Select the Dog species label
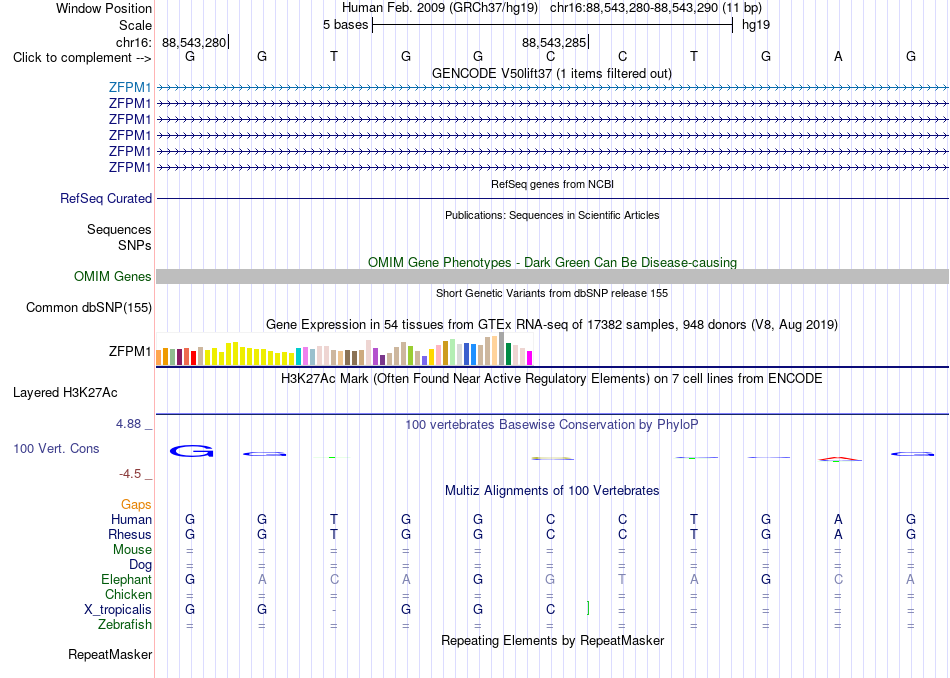This screenshot has width=950, height=678. pyautogui.click(x=140, y=565)
